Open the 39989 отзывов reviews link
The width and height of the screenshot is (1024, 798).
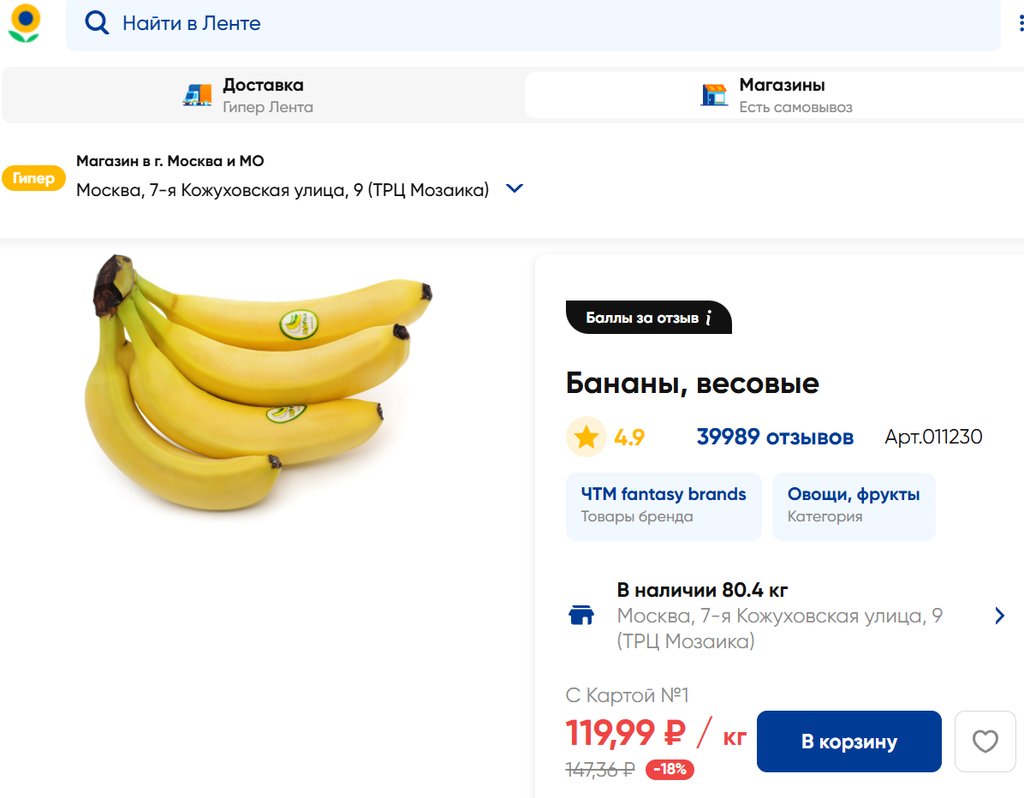point(775,437)
